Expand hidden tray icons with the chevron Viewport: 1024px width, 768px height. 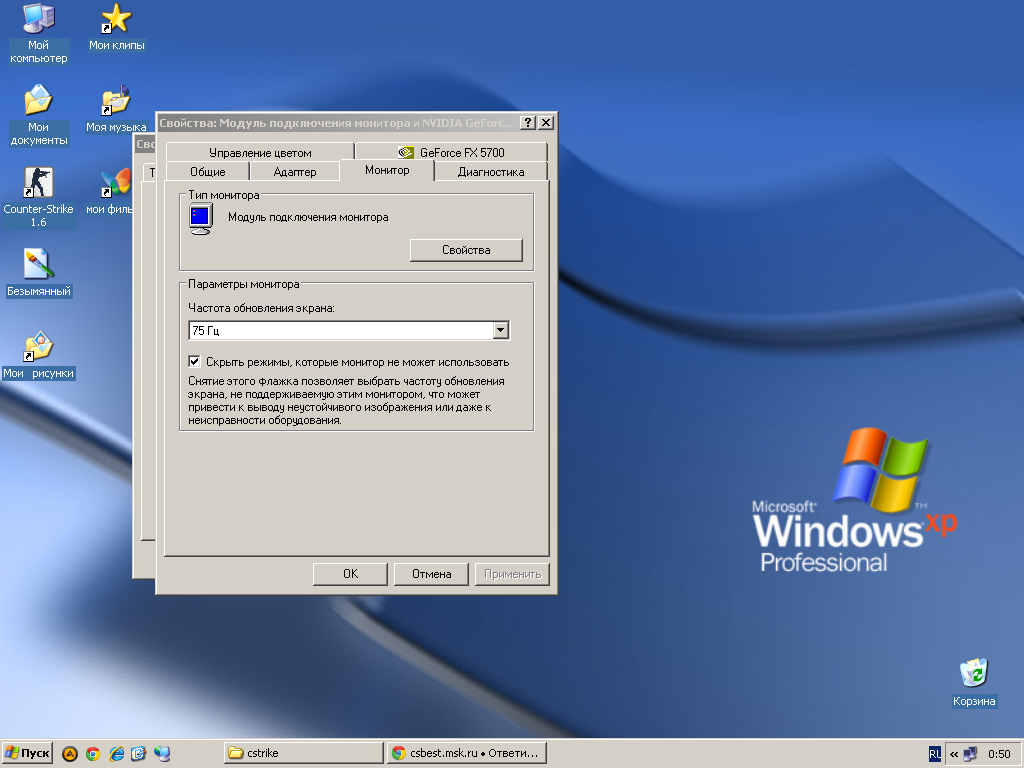point(953,754)
